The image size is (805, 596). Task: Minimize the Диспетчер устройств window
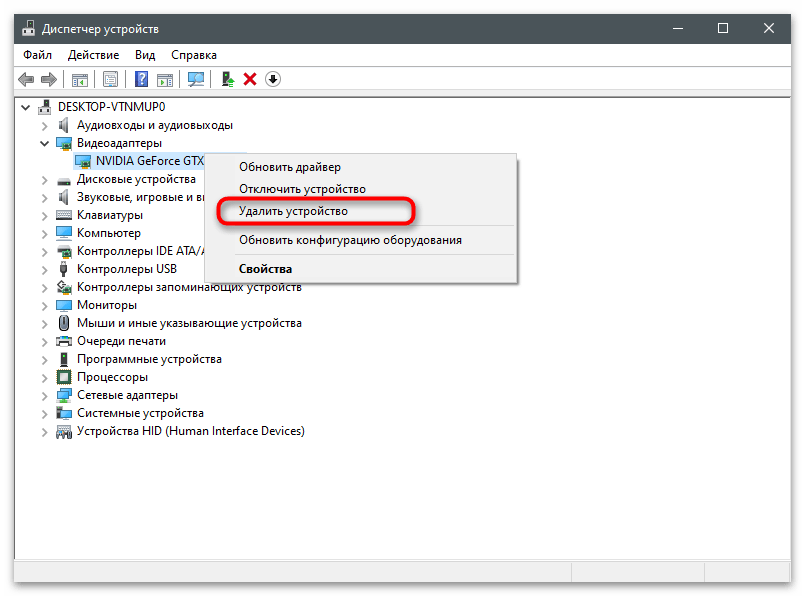[x=678, y=28]
